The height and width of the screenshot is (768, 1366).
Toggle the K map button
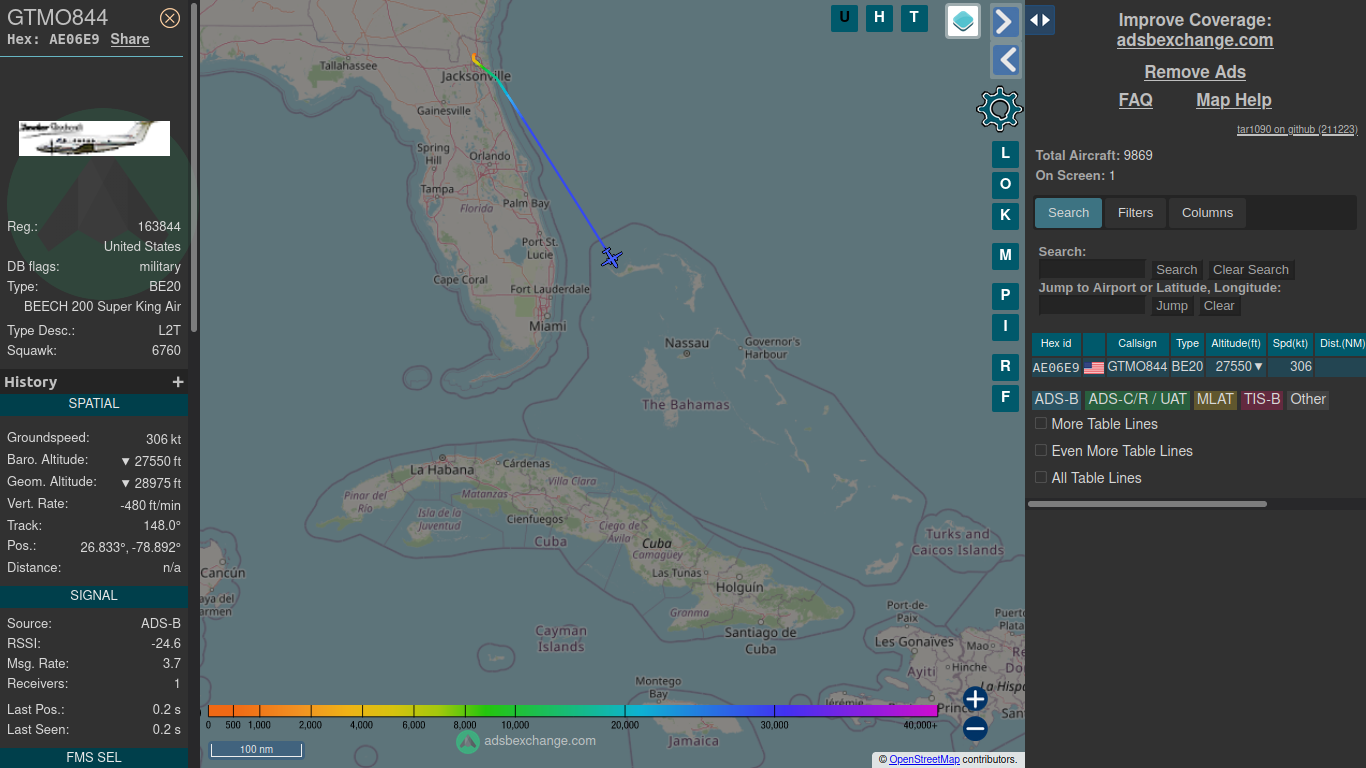(x=1005, y=215)
